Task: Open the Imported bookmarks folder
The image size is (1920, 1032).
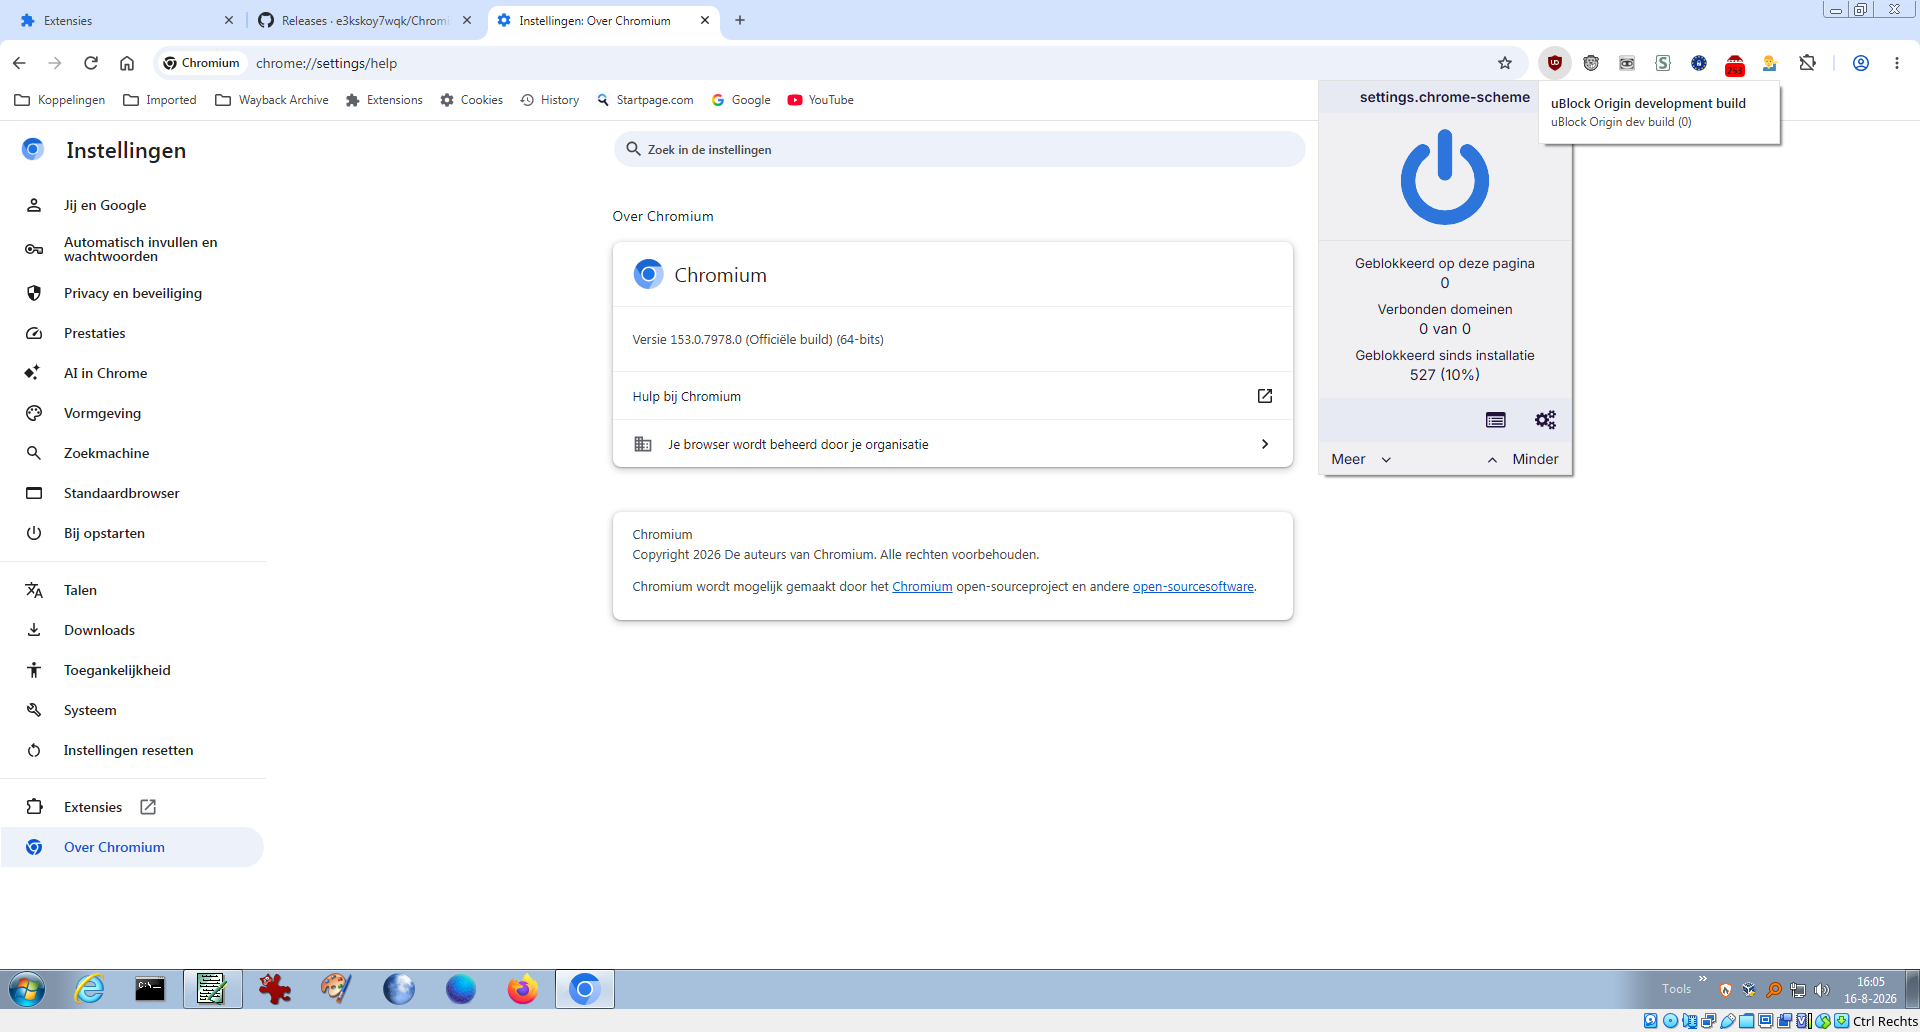Action: click(160, 100)
